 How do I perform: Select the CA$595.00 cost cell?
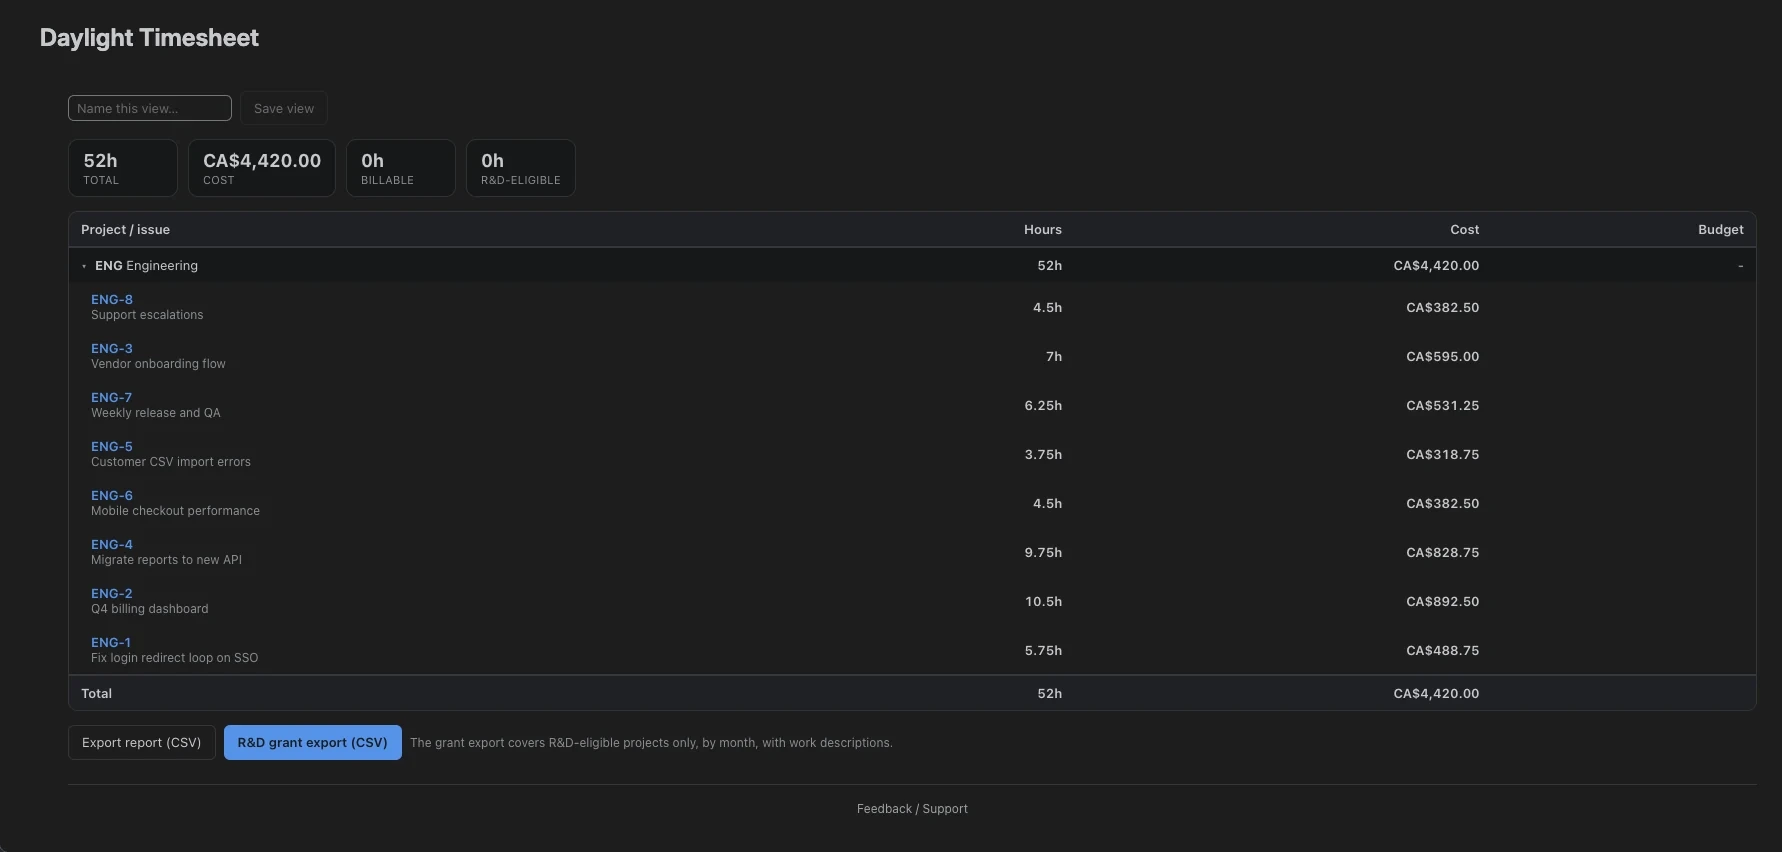(x=1443, y=356)
